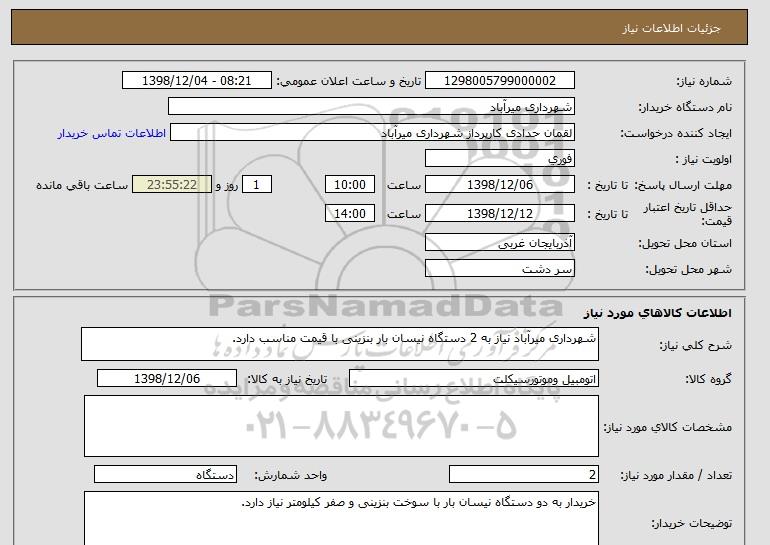Select the تاریخ نیاز به کالا label
This screenshot has height=545, width=770.
287,379
